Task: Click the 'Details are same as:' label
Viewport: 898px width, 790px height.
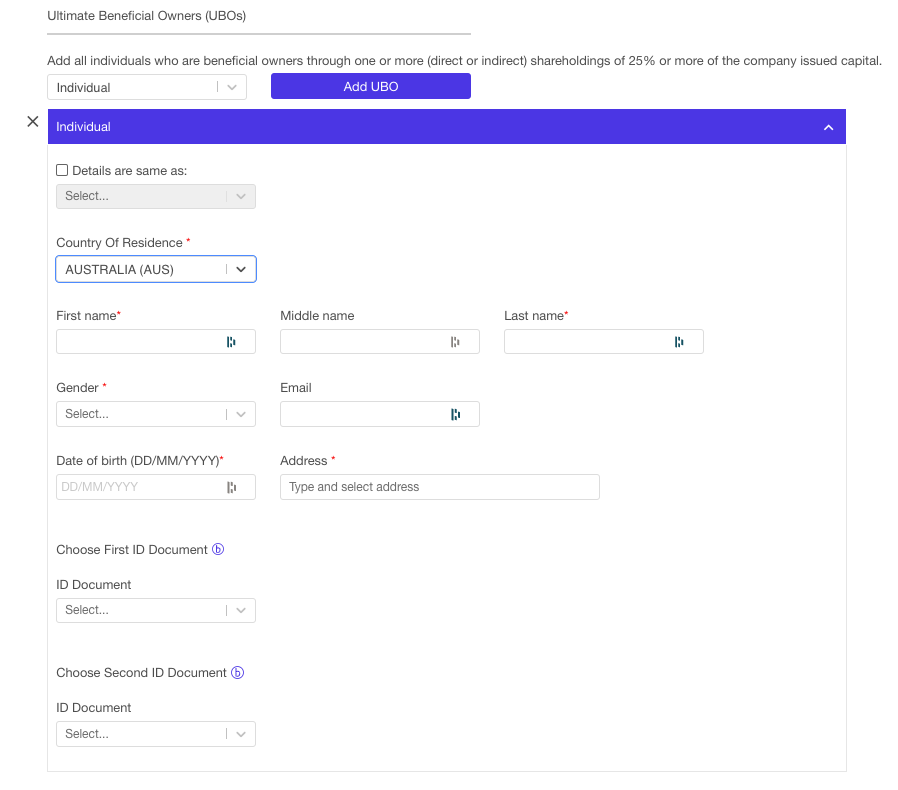Action: pyautogui.click(x=130, y=171)
